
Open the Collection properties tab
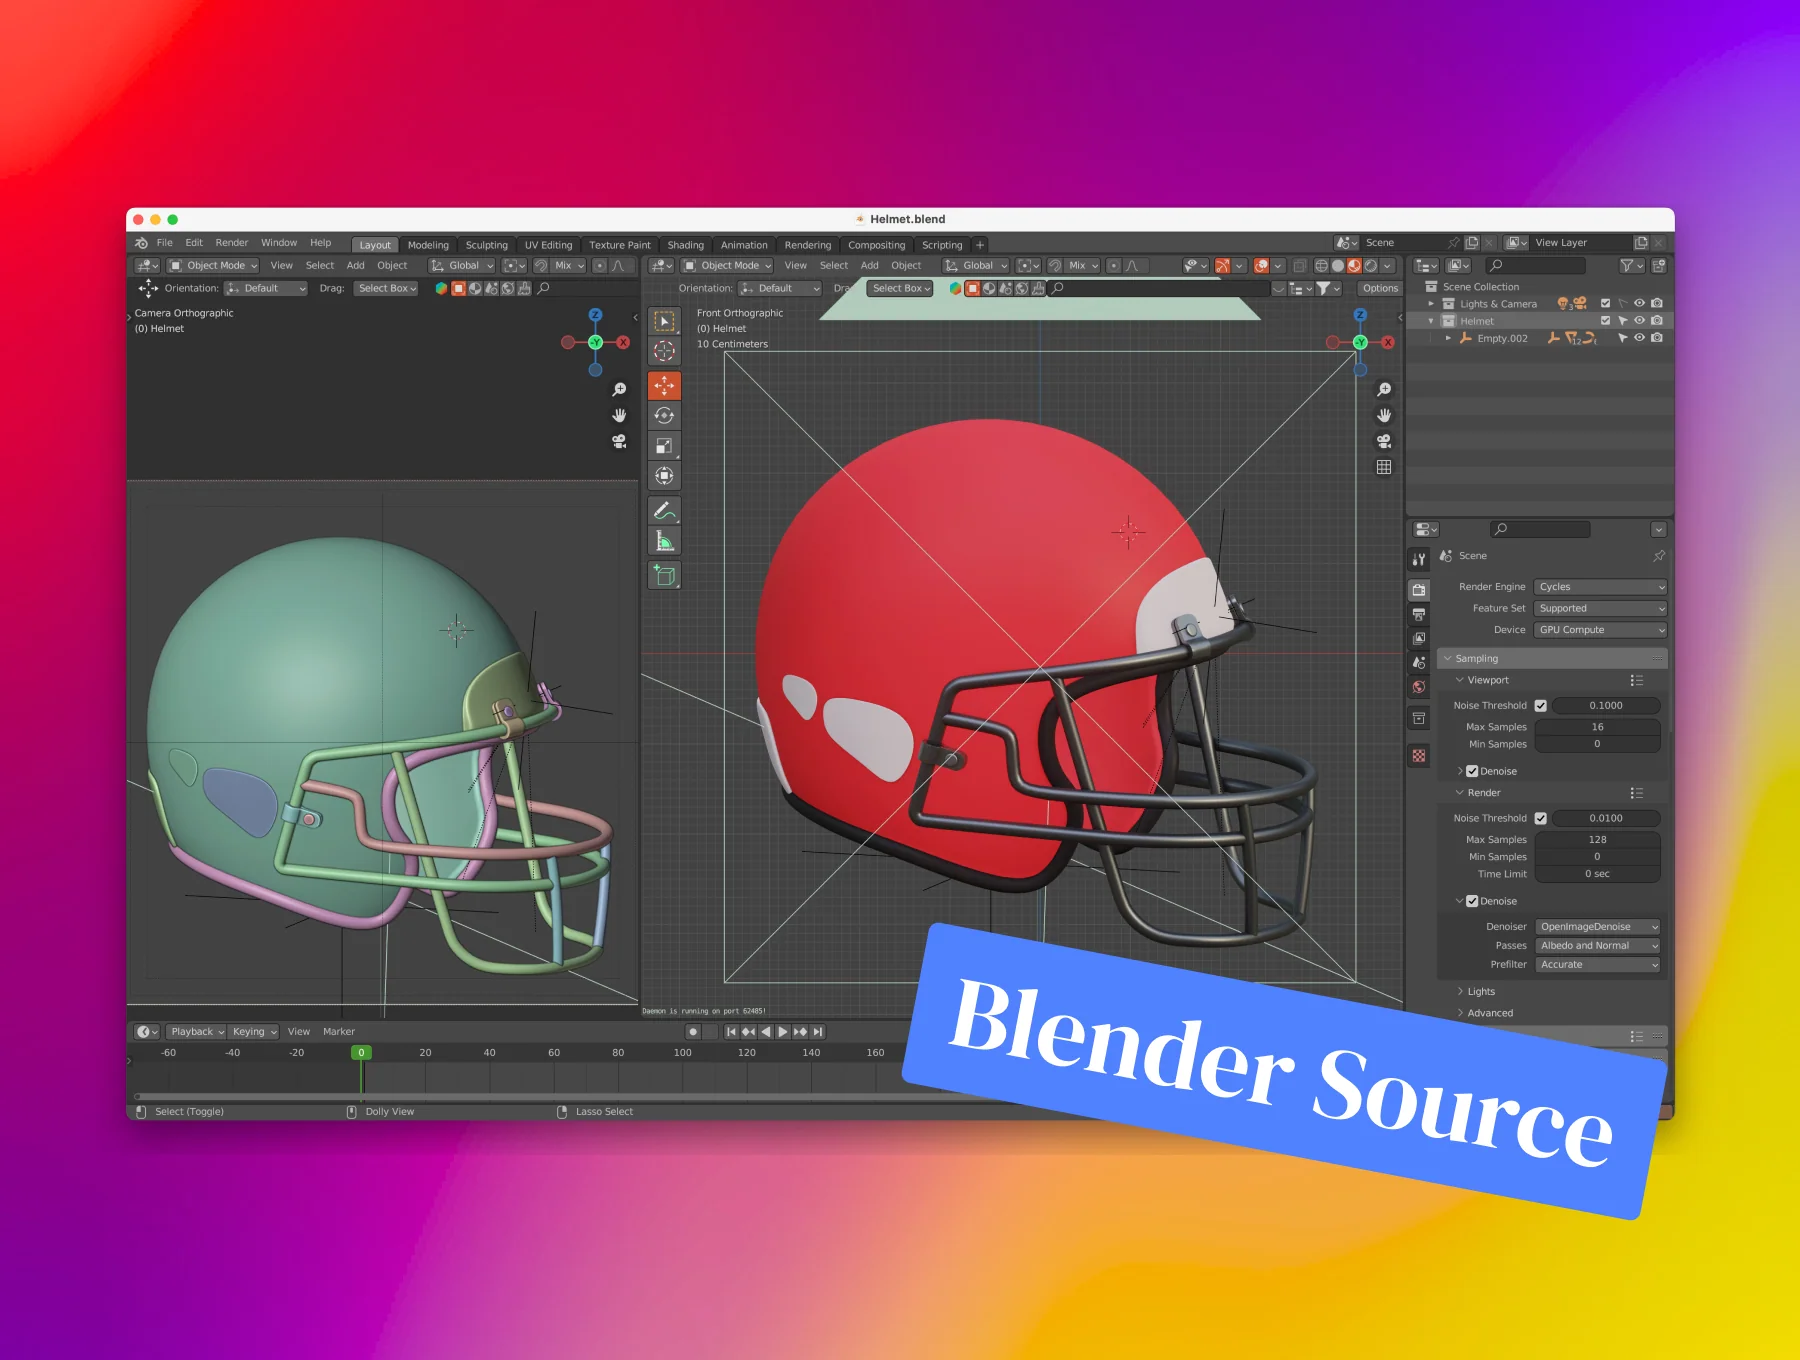tap(1419, 718)
